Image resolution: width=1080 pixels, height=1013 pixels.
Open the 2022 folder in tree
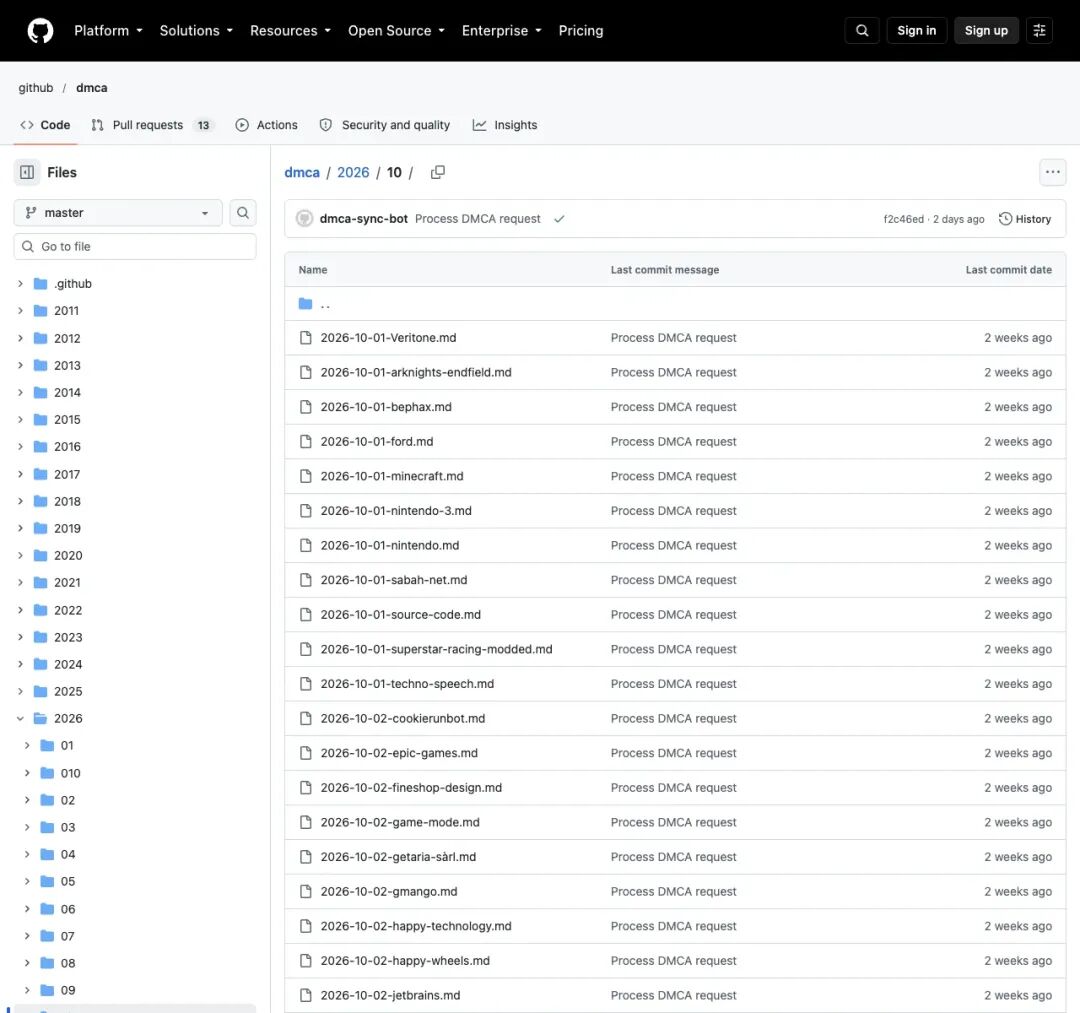point(68,610)
